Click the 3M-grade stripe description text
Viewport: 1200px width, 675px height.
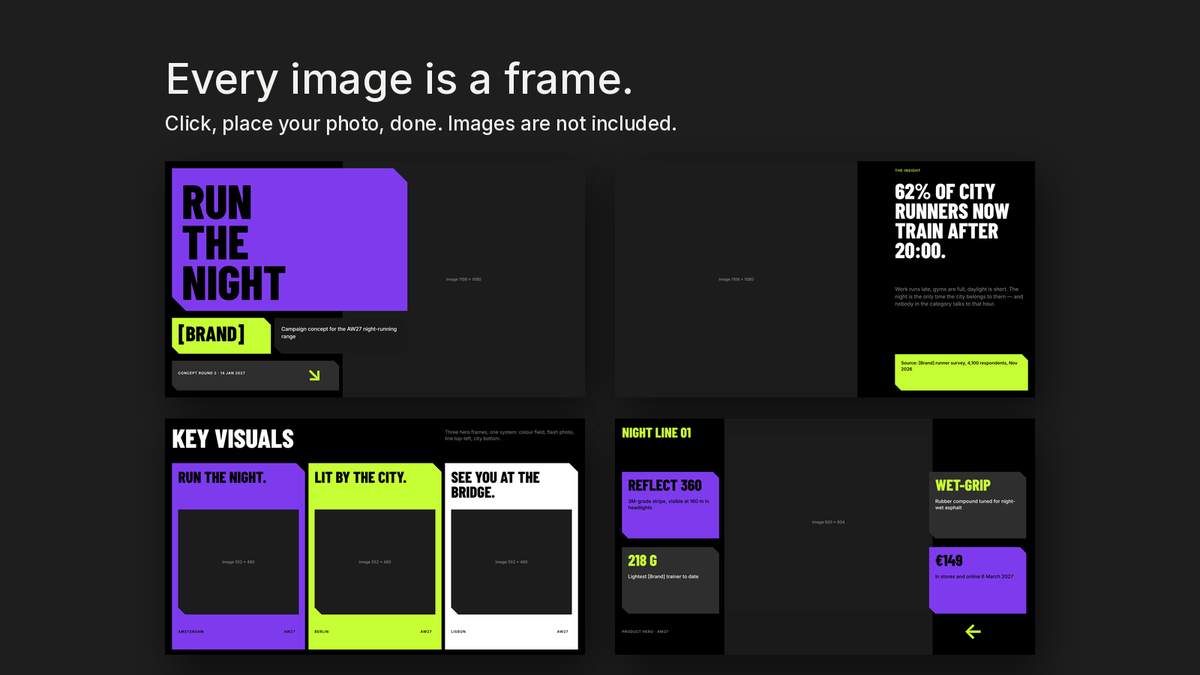(667, 504)
